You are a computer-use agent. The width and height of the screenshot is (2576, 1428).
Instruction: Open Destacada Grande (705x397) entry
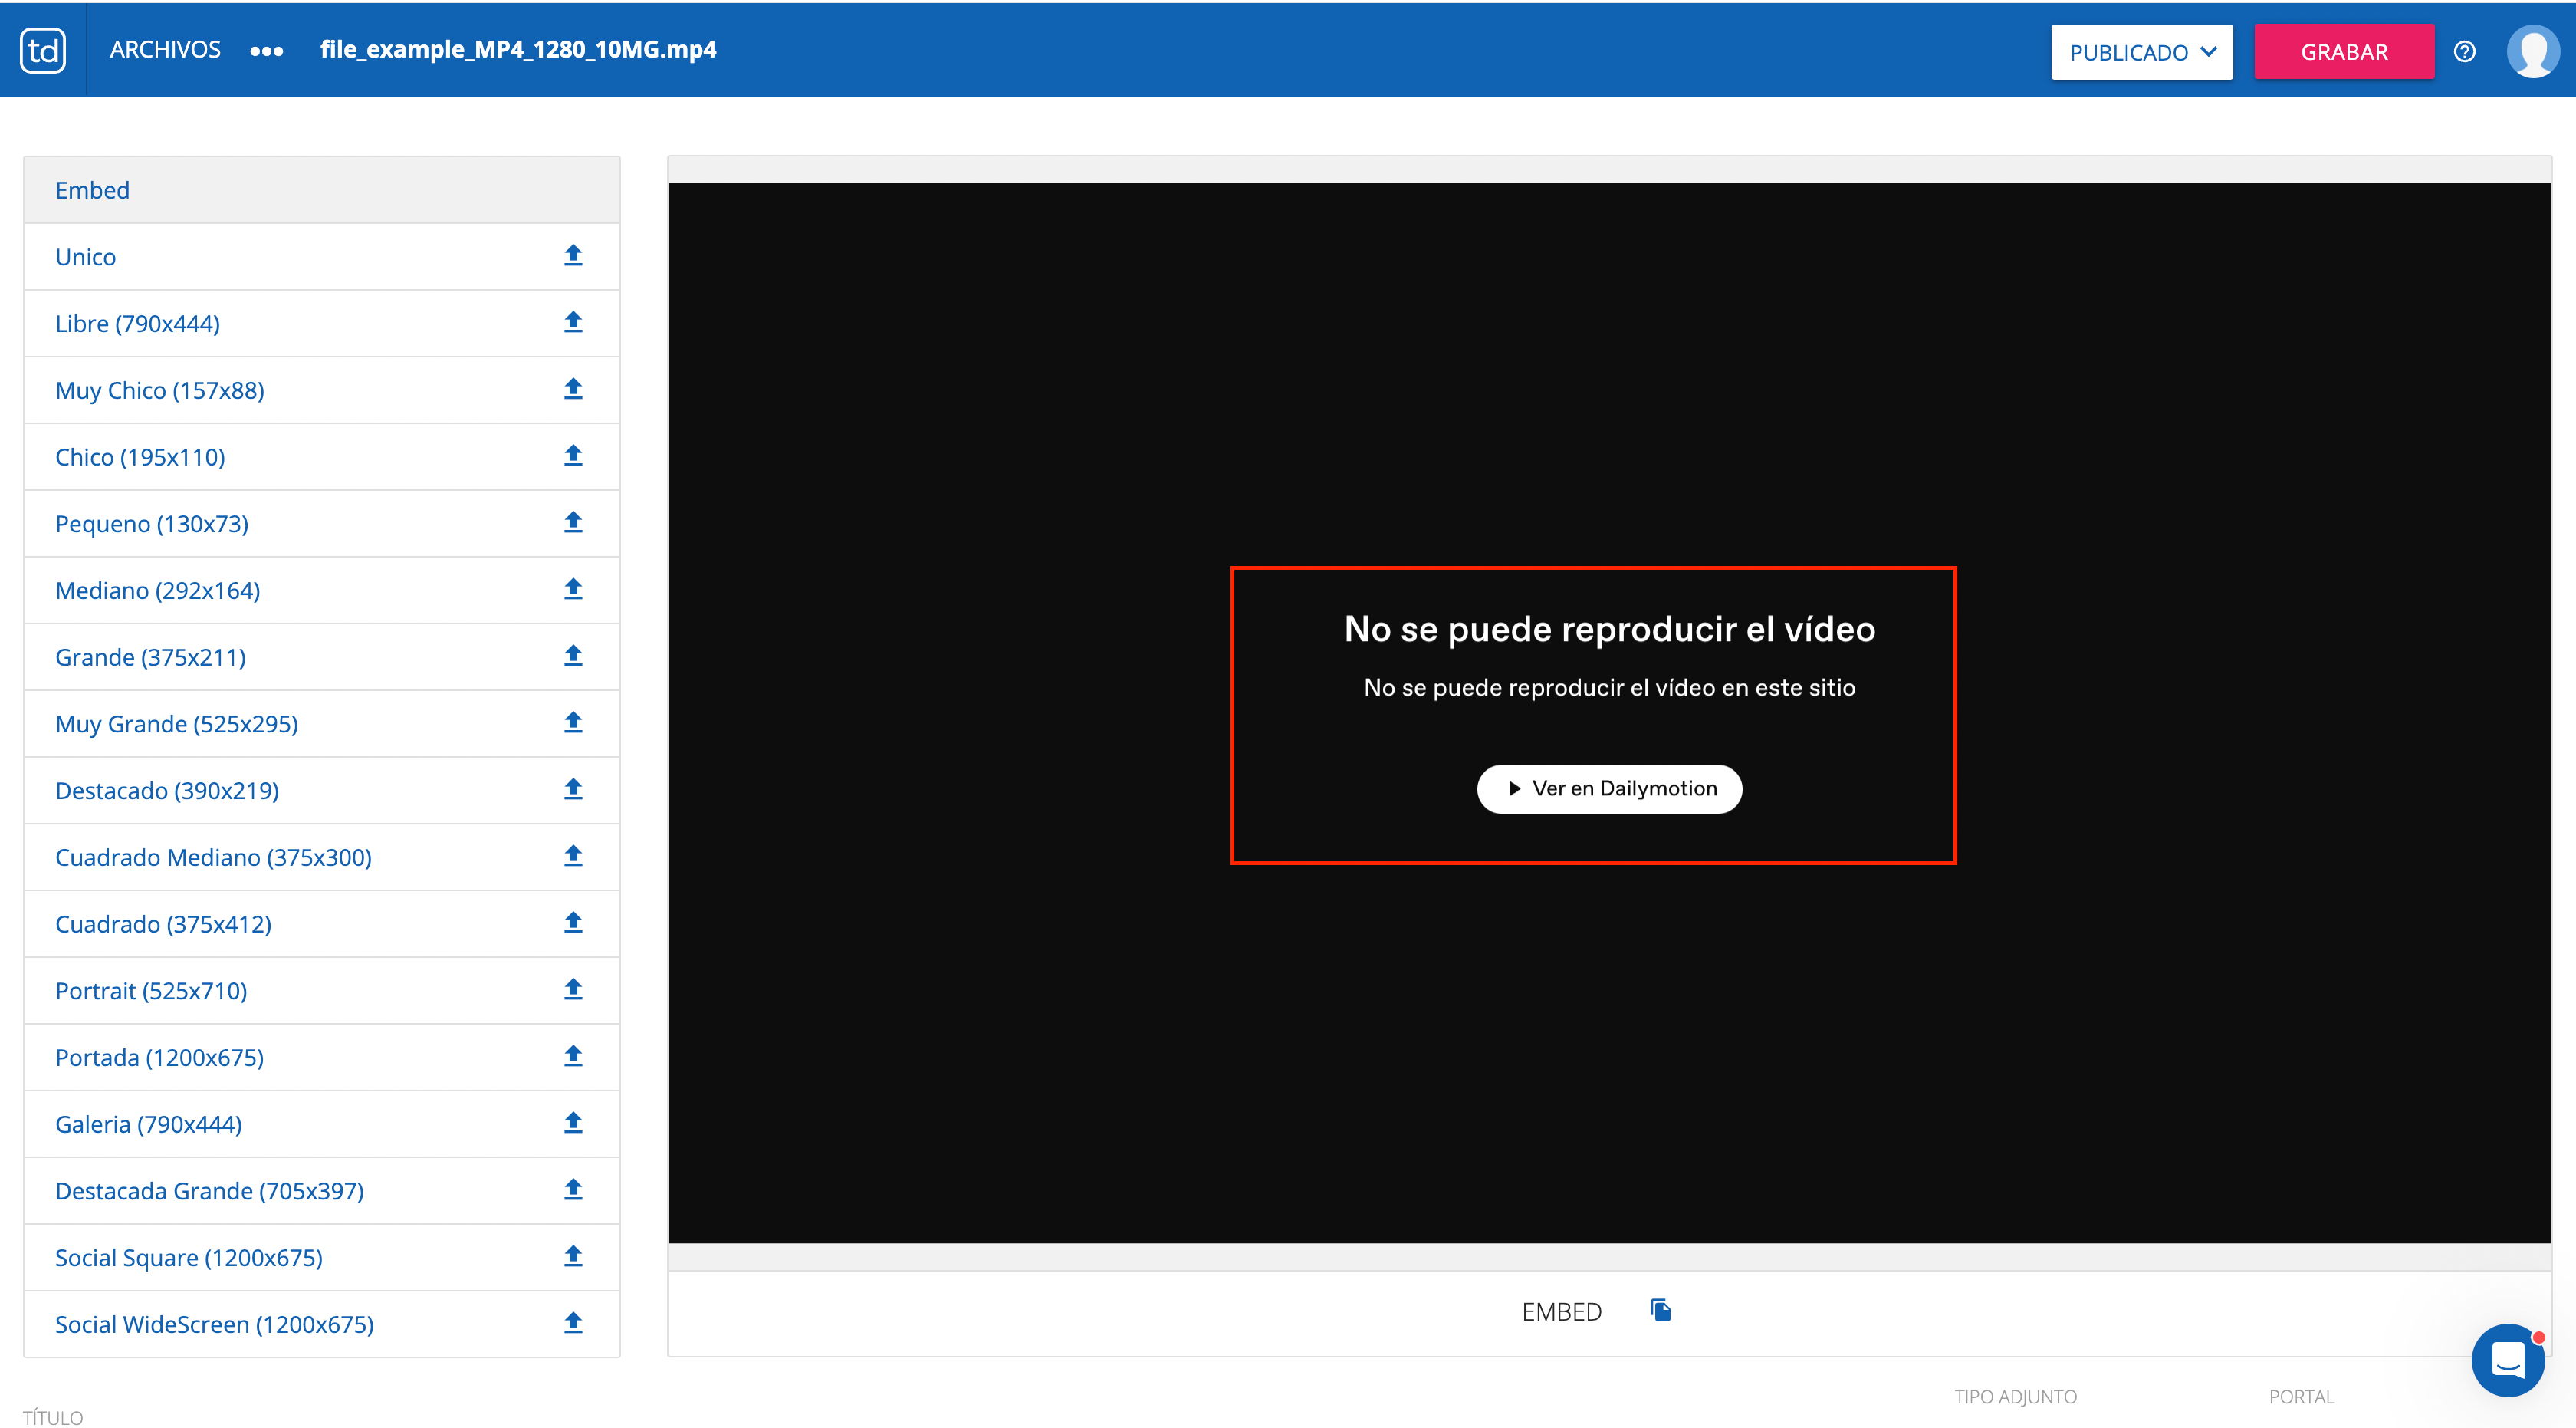(209, 1190)
